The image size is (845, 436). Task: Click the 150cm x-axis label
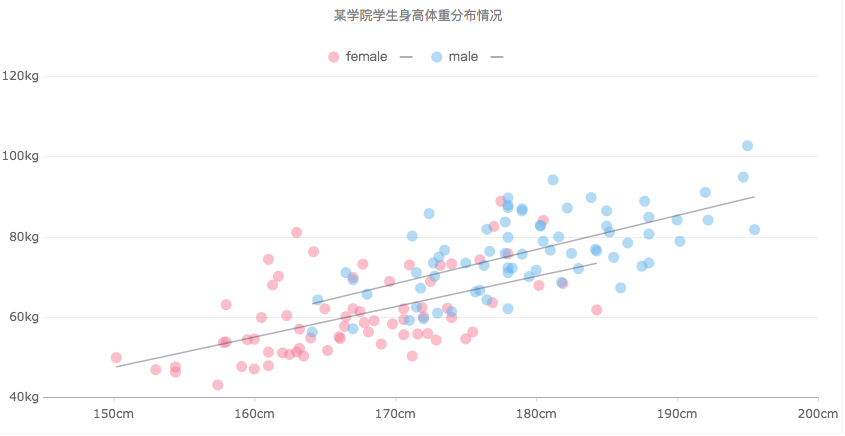point(113,415)
